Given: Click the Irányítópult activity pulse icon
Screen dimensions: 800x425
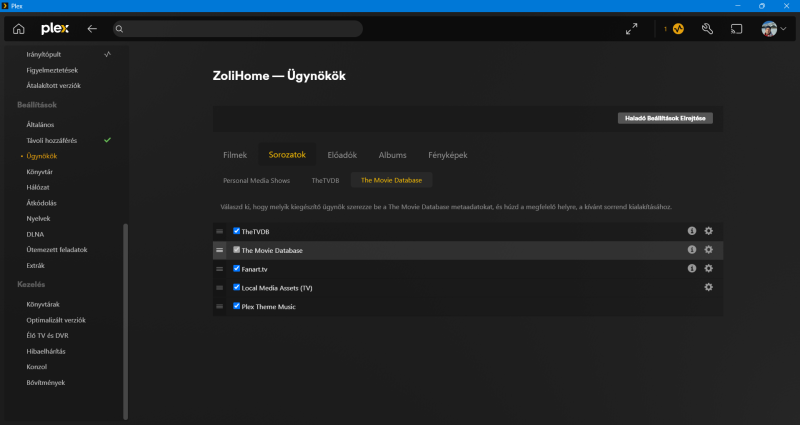Looking at the screenshot, I should [107, 54].
